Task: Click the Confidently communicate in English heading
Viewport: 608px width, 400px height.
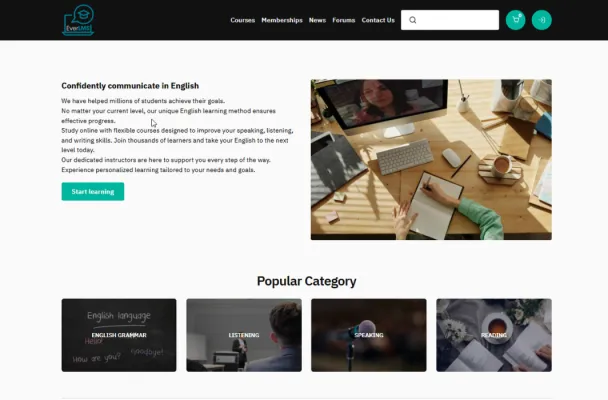Action: (130, 86)
